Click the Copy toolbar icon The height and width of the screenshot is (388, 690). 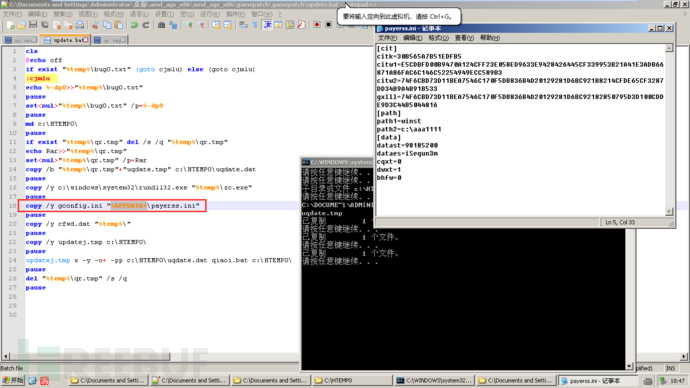tap(107, 25)
